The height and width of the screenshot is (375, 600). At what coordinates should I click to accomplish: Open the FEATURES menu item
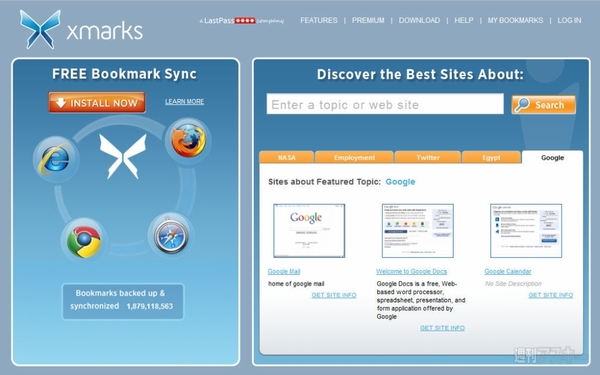pos(319,20)
